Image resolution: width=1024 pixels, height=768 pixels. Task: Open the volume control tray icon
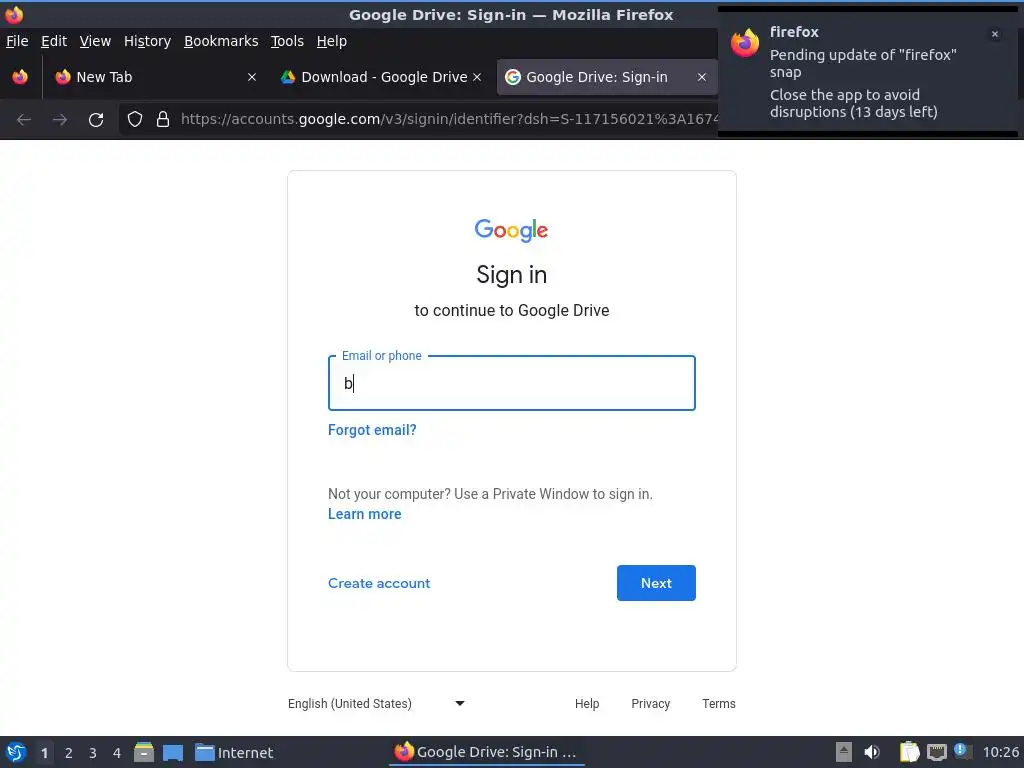tap(872, 752)
